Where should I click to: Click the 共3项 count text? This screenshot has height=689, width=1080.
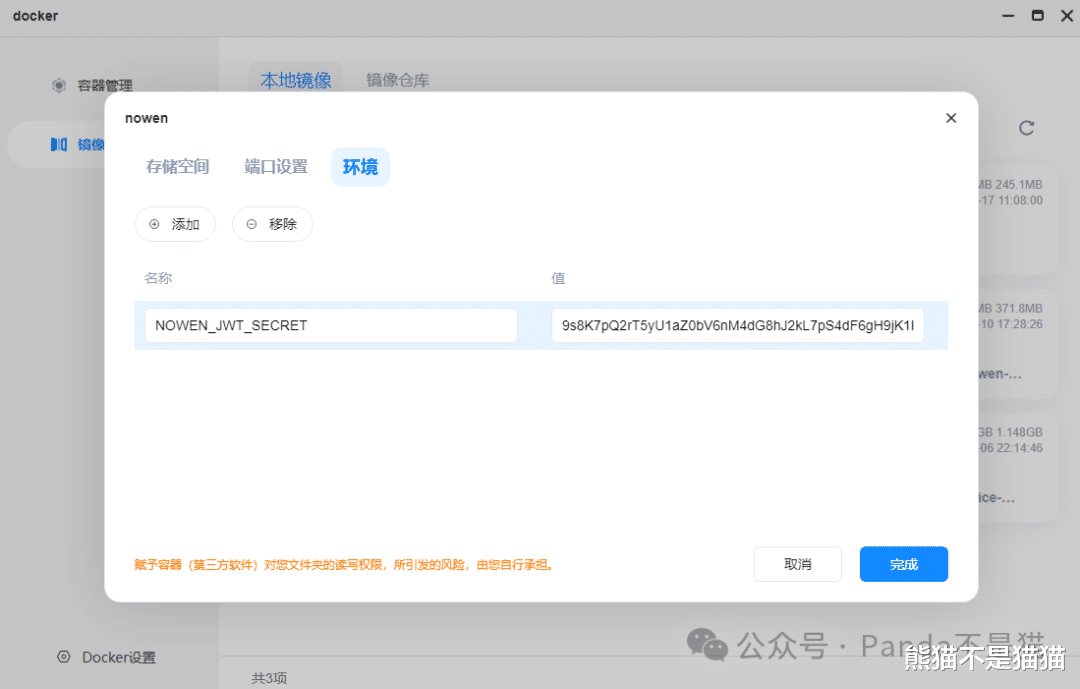click(269, 679)
